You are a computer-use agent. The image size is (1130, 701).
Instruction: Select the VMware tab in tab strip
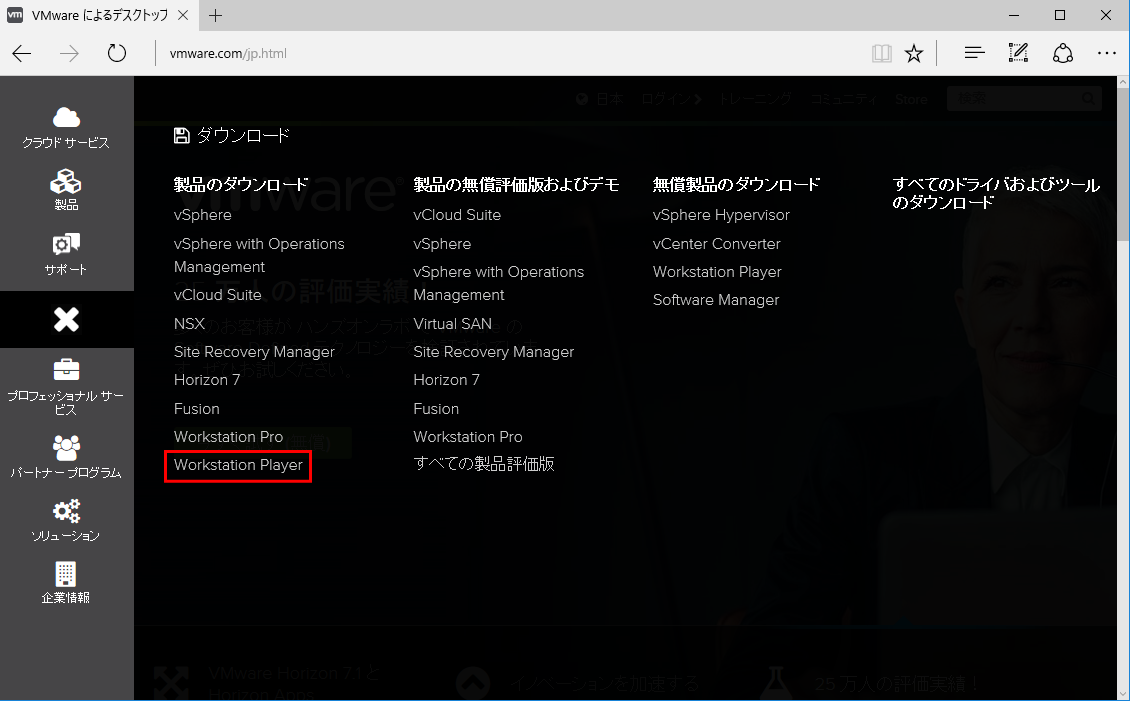click(x=98, y=15)
